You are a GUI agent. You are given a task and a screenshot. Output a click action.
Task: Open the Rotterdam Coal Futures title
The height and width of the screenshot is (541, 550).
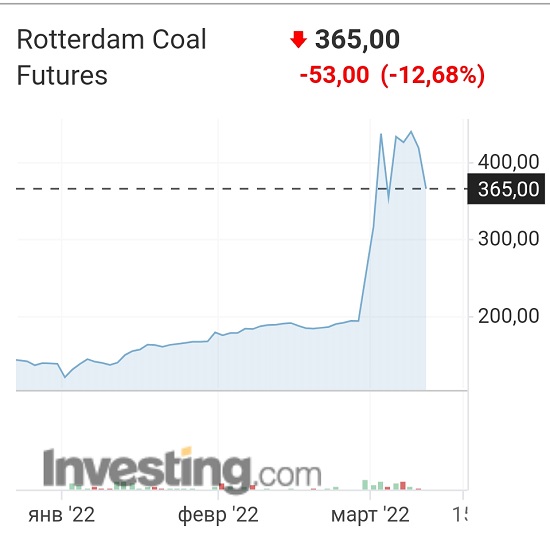point(112,57)
